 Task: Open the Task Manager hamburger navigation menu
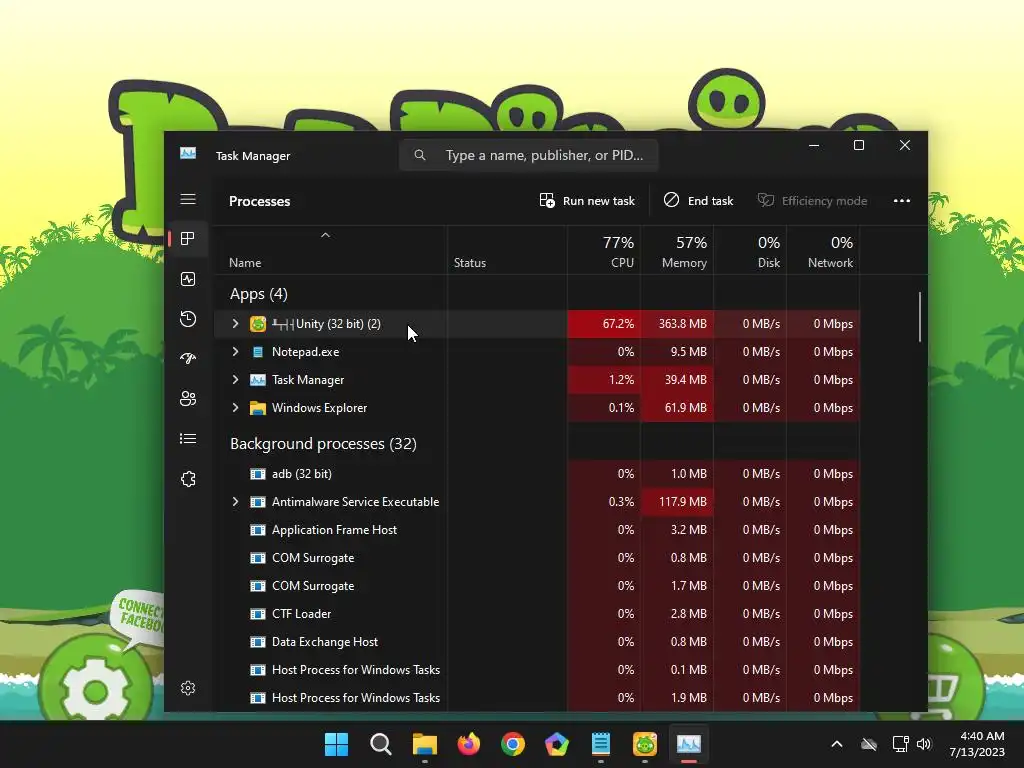188,199
